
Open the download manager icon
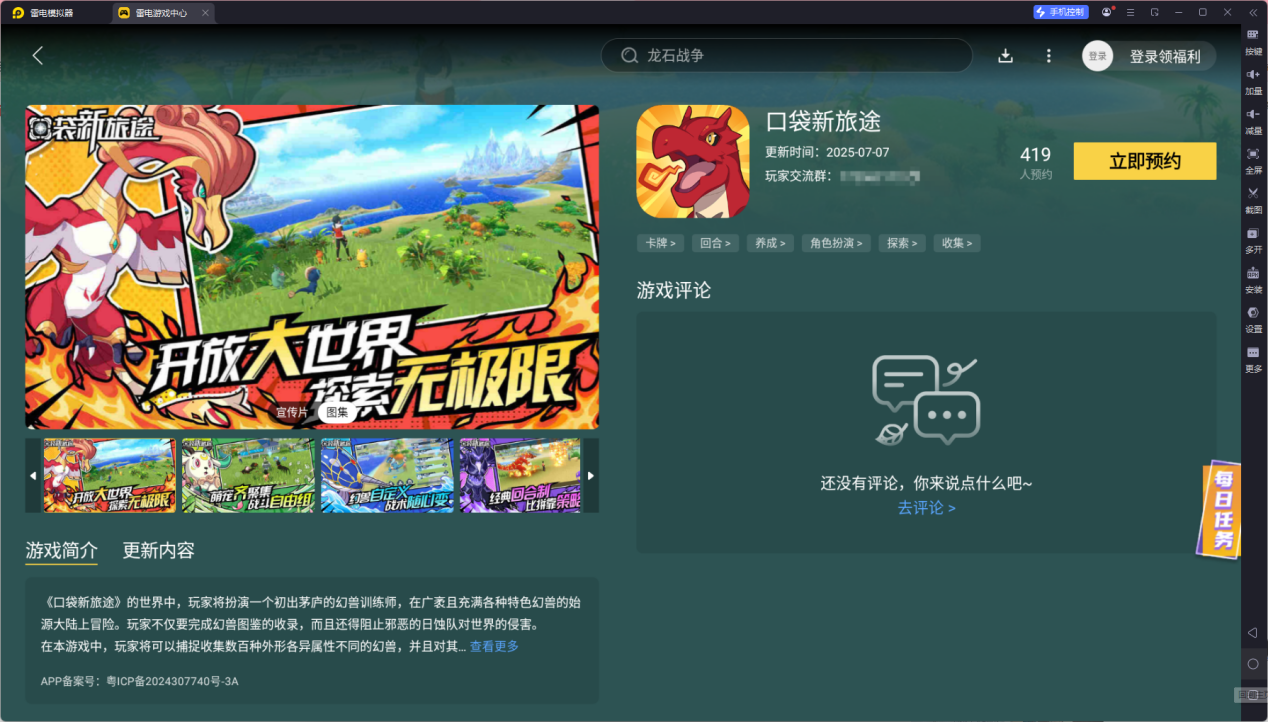point(1006,56)
